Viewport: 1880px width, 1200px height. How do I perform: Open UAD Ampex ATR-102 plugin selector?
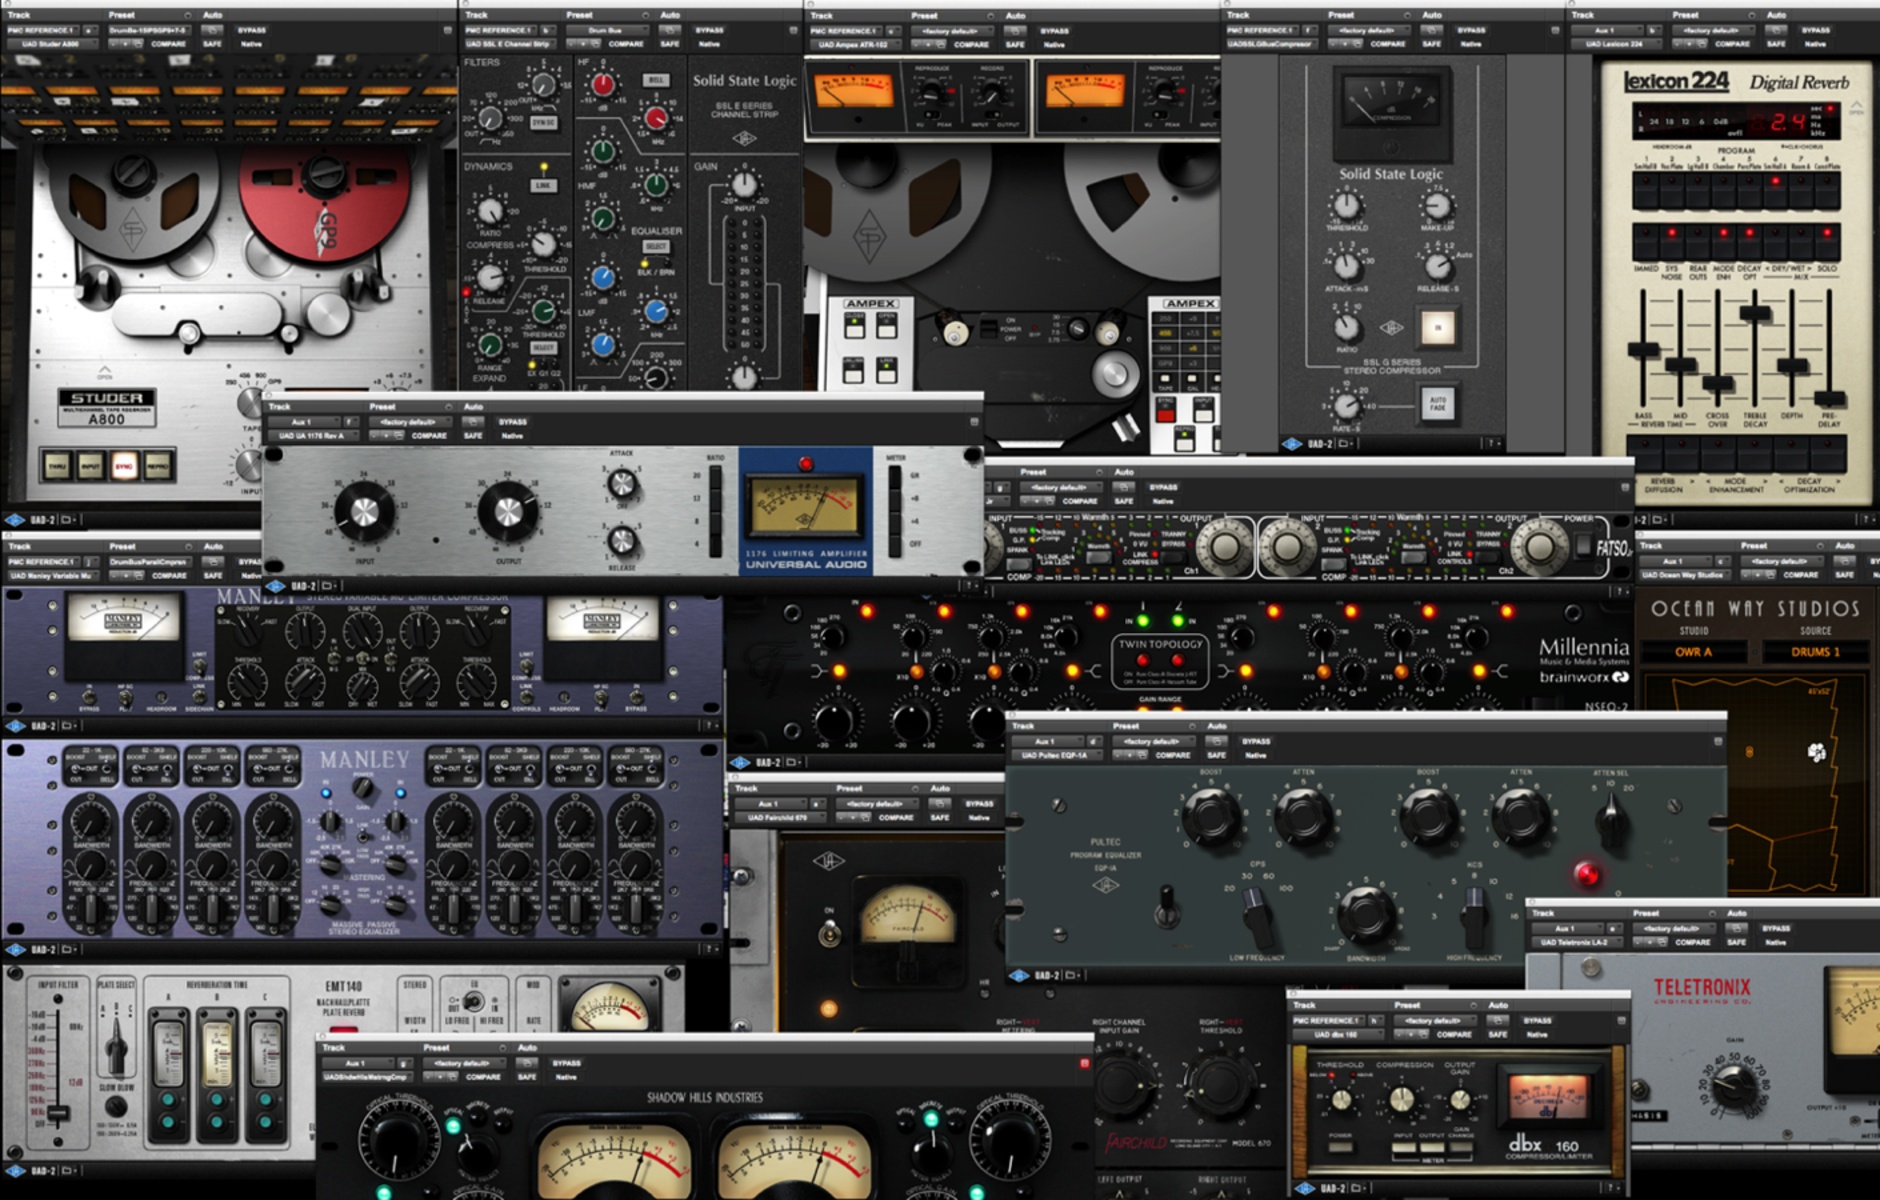[855, 45]
